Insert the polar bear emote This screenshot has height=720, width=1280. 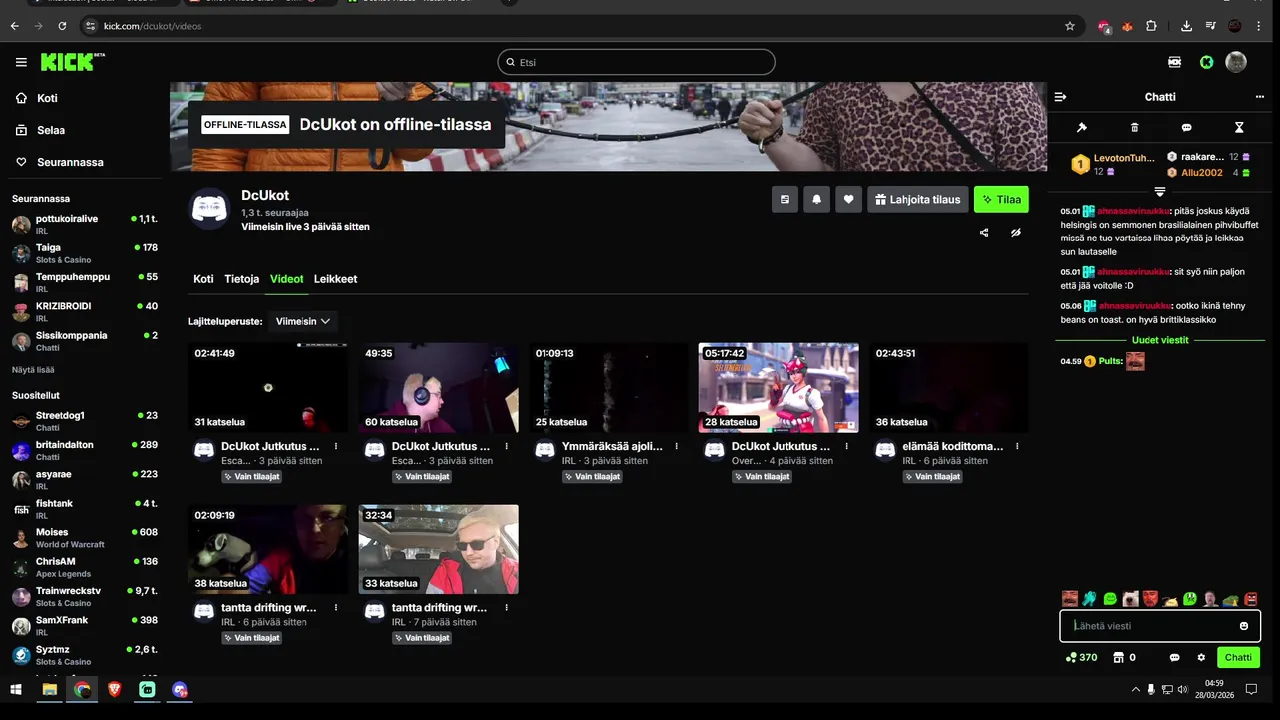1130,599
